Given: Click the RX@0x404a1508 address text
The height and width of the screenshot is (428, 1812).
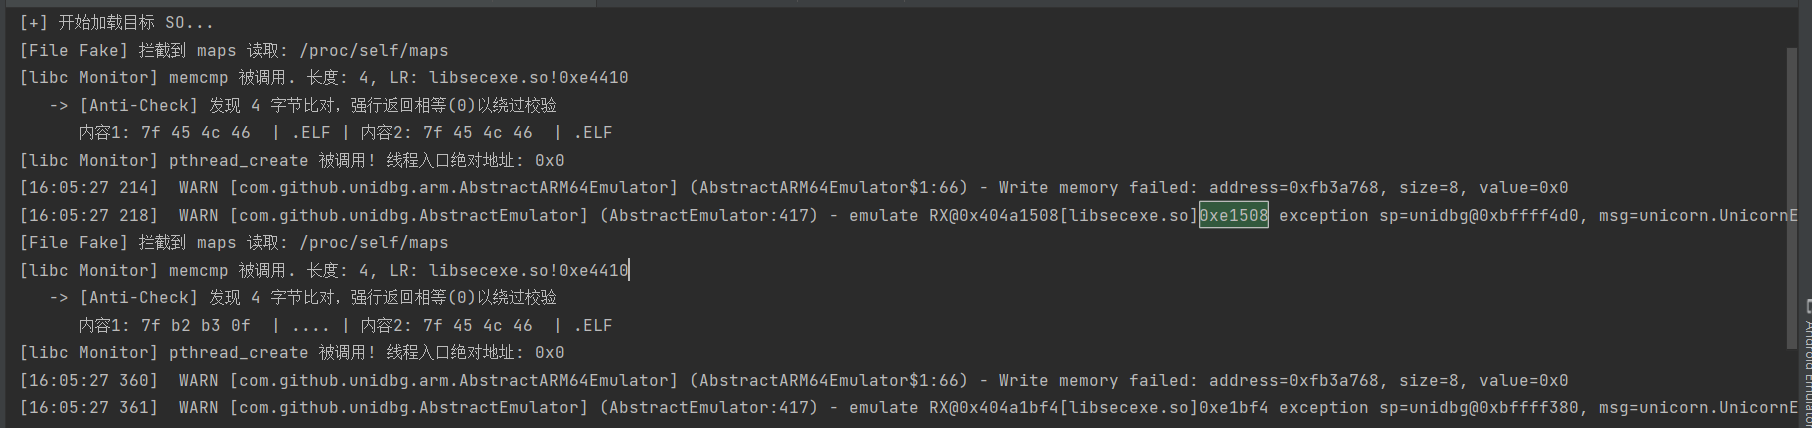Looking at the screenshot, I should (993, 215).
